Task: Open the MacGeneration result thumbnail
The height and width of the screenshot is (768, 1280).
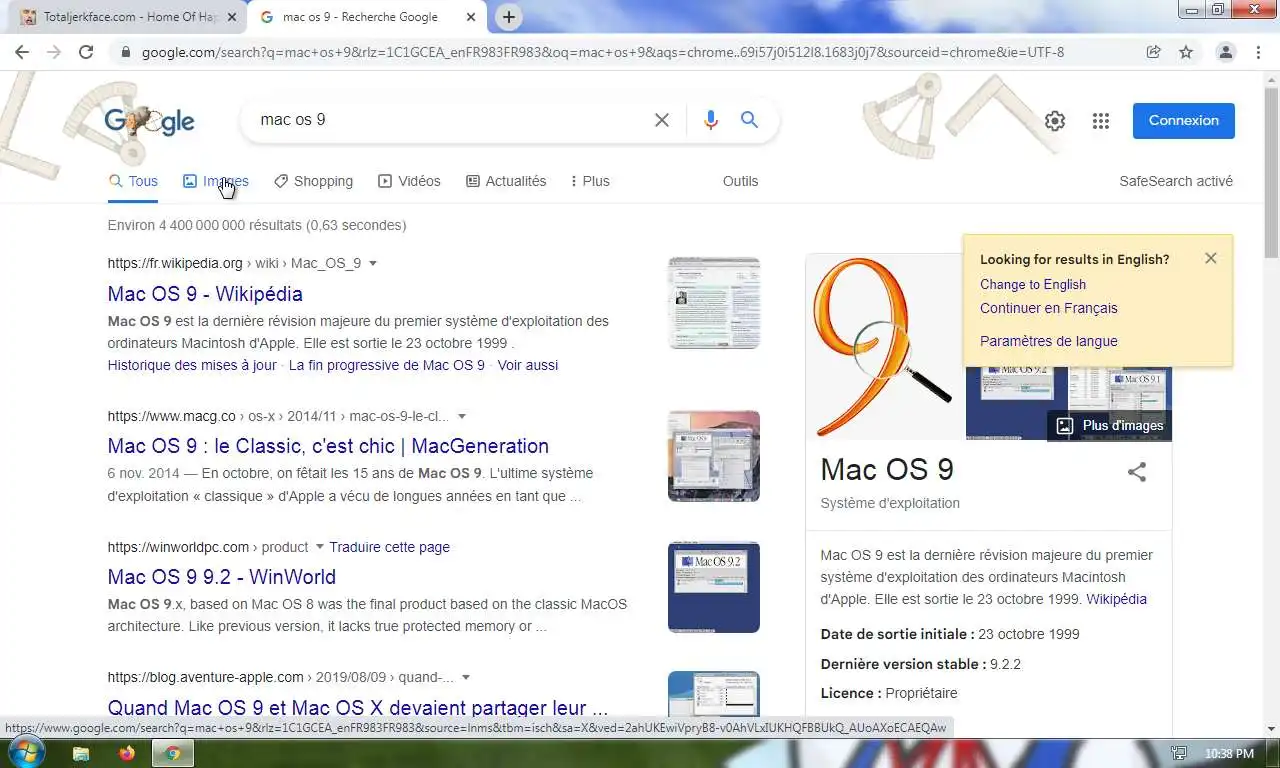Action: [714, 456]
